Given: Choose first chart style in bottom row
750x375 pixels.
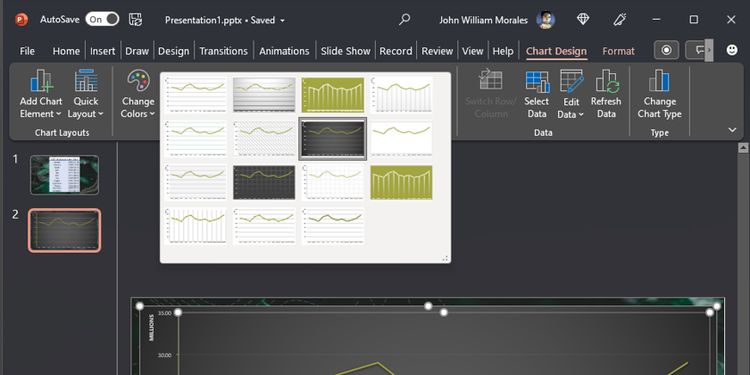Looking at the screenshot, I should pyautogui.click(x=196, y=226).
